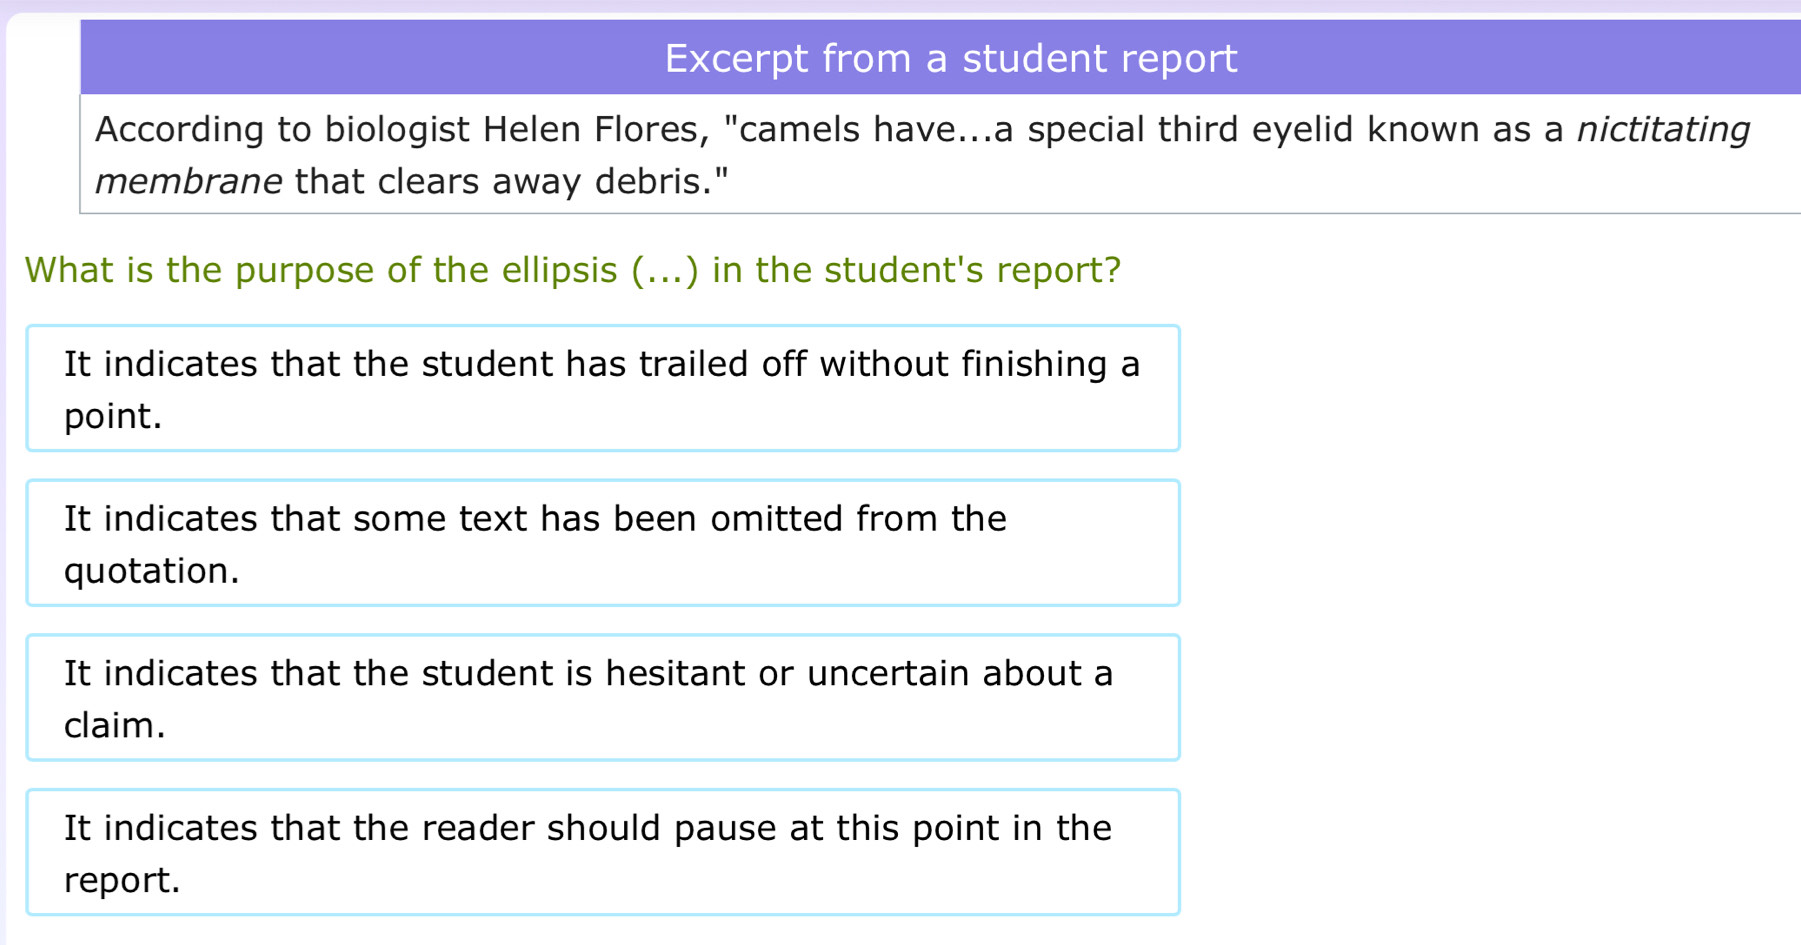1801x945 pixels.
Task: Click the italic word 'nictitating' in the excerpt
Action: pyautogui.click(x=1663, y=130)
